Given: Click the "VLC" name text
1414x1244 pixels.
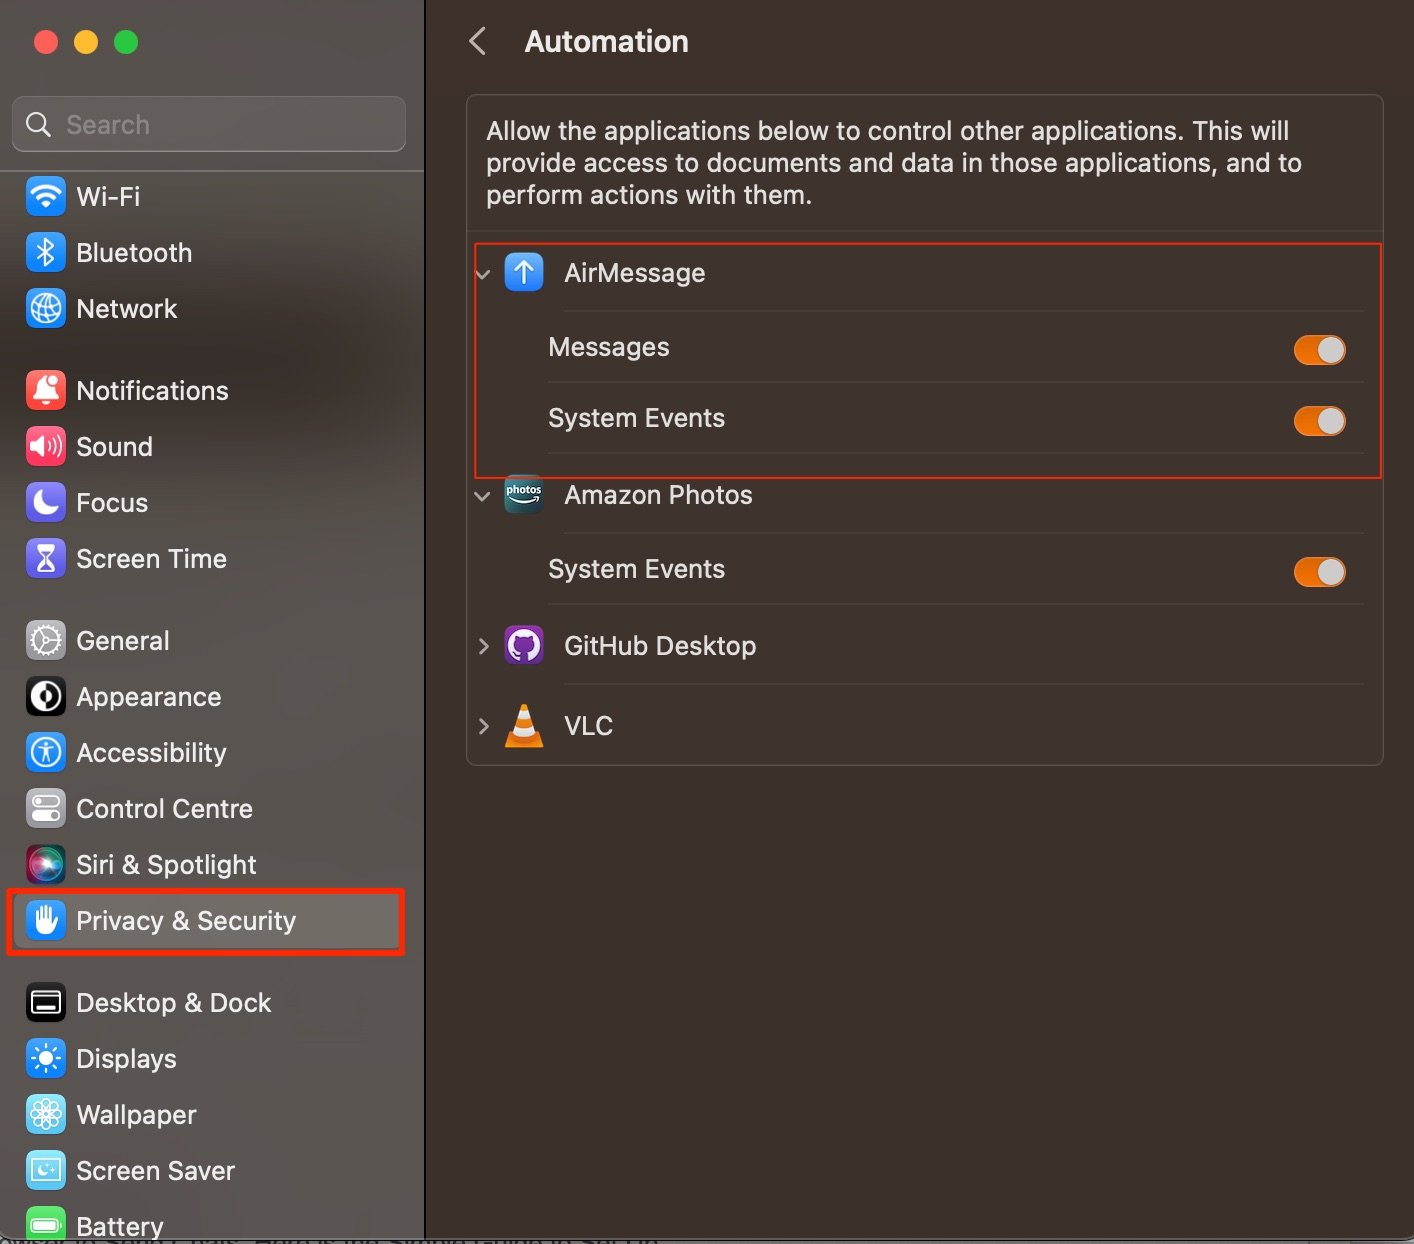Looking at the screenshot, I should (x=589, y=726).
